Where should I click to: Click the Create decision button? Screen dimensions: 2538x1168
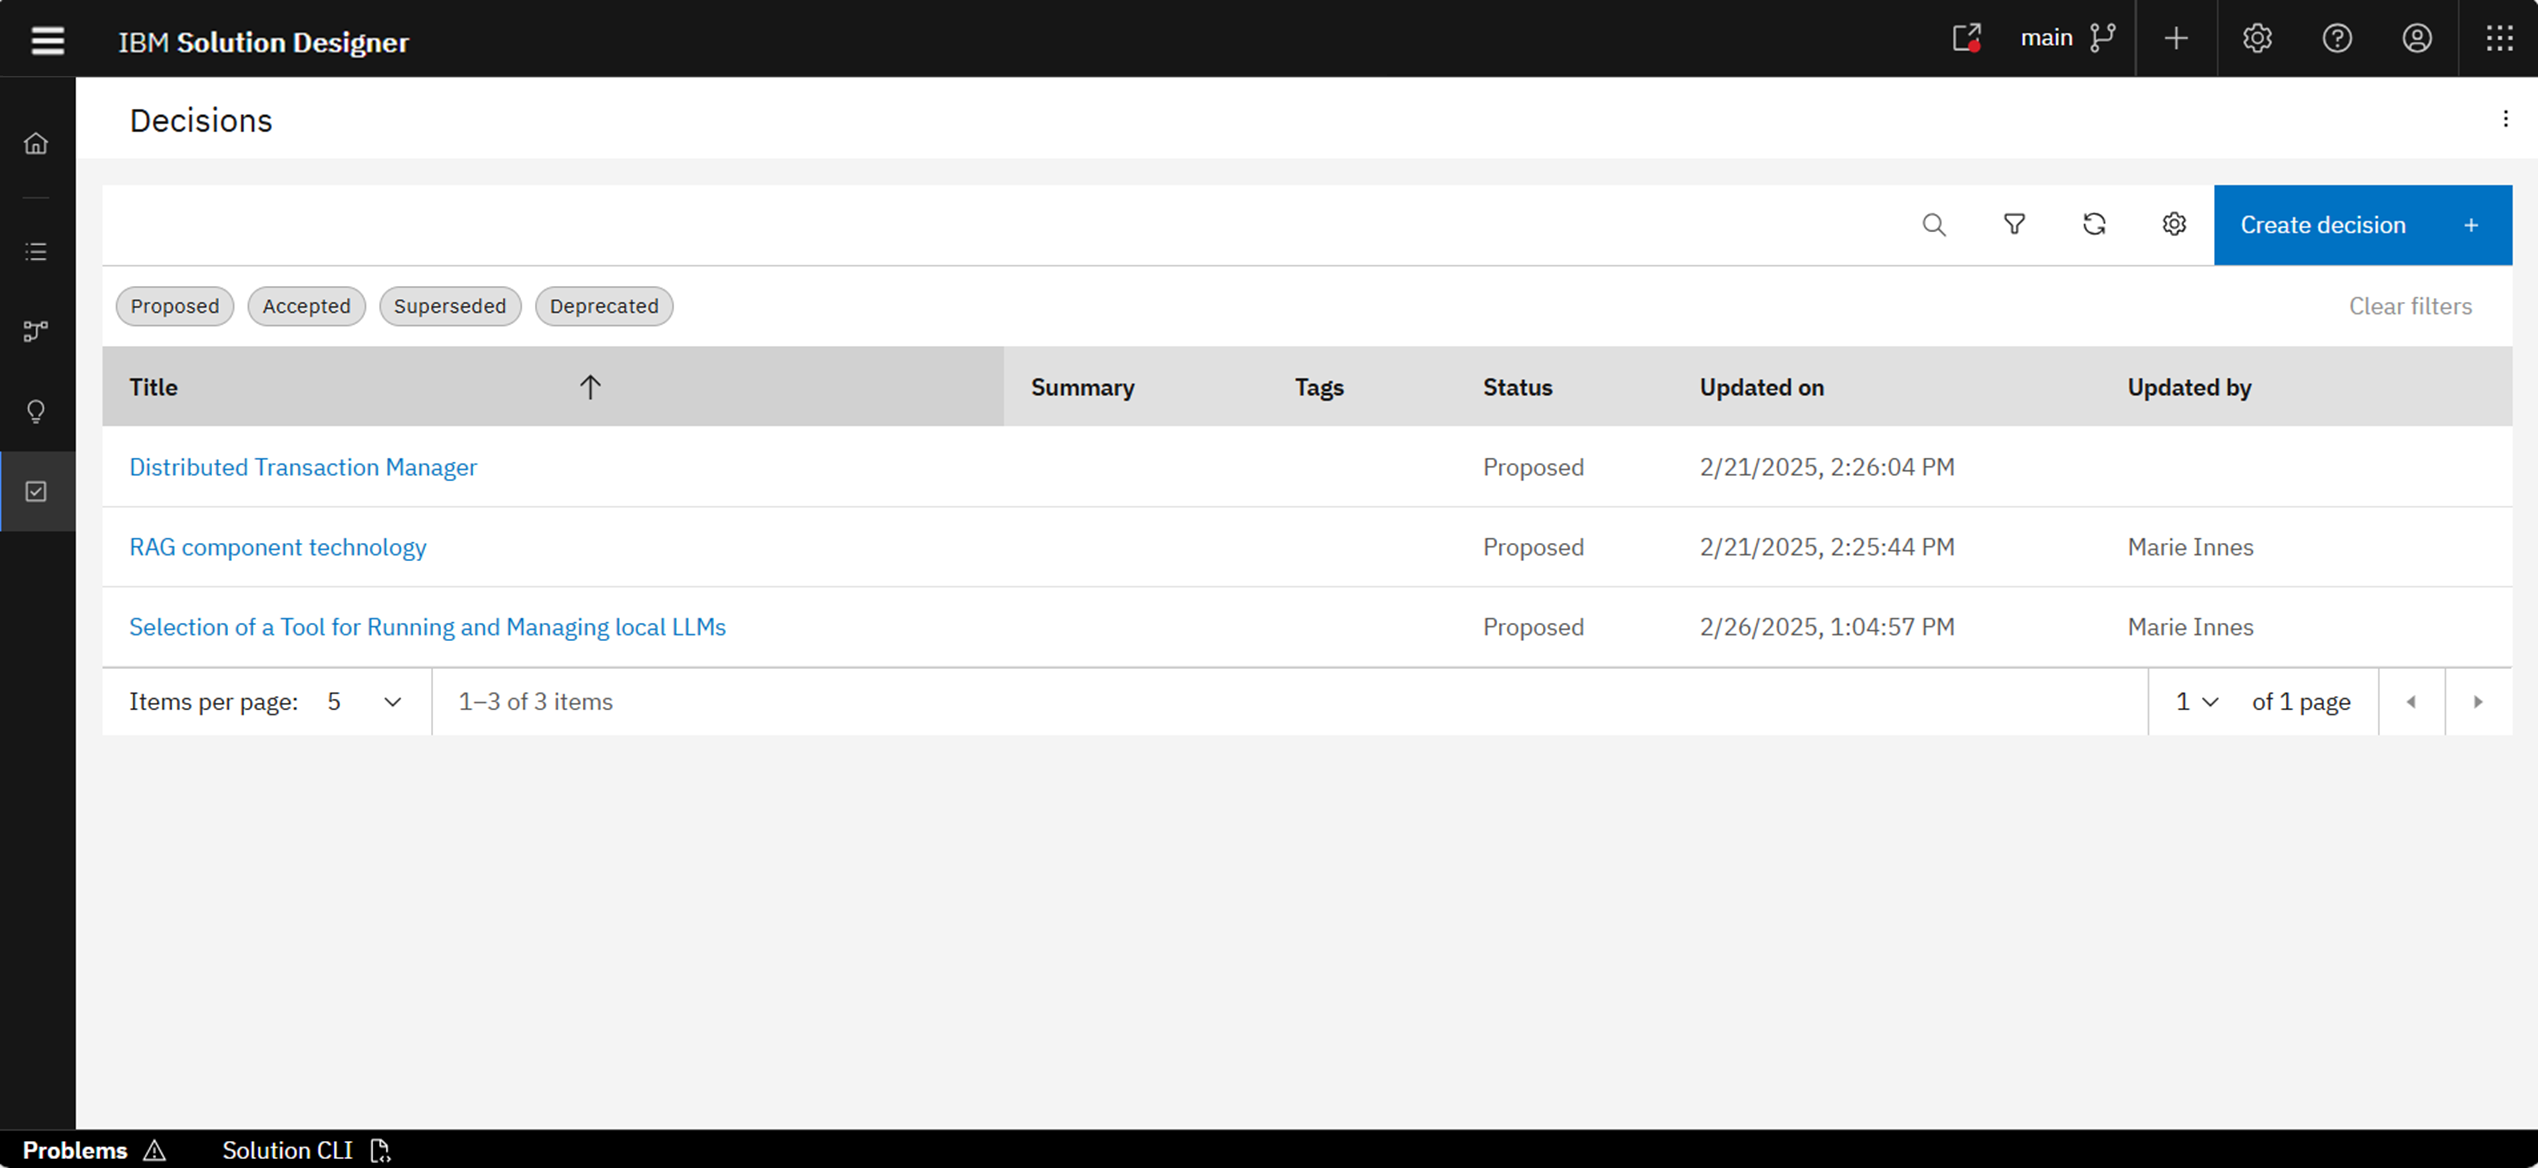coord(2362,225)
